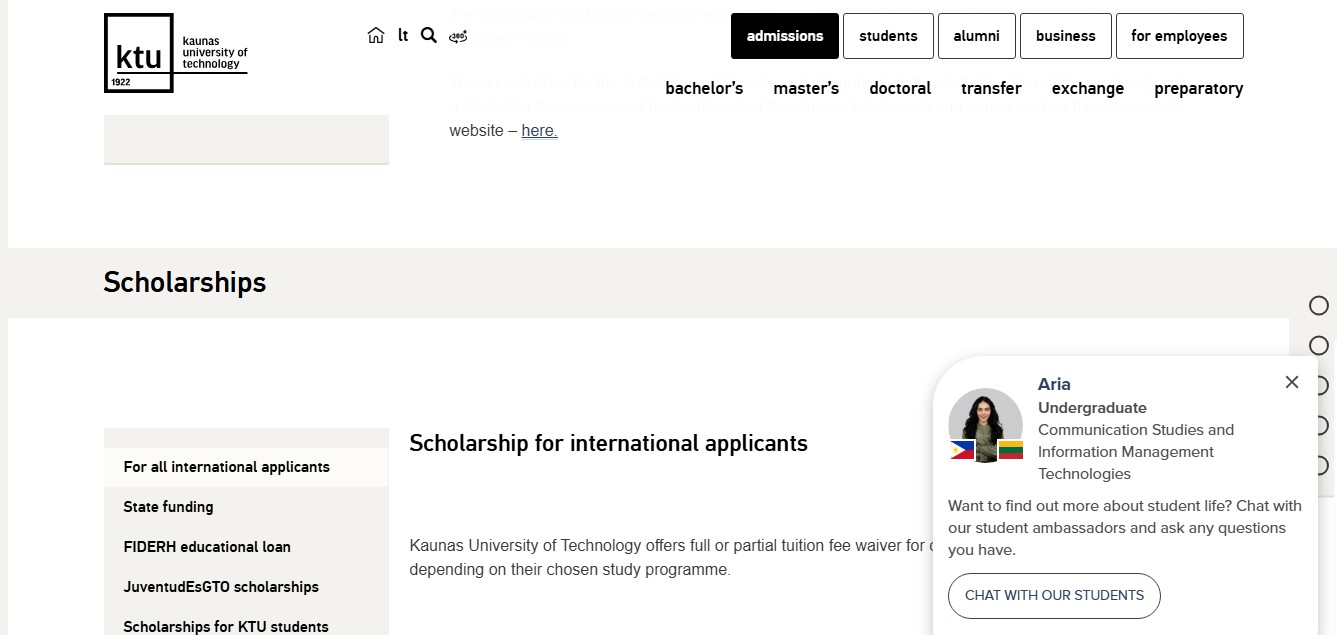Close the Aria chat popup
The image size is (1337, 635).
(1292, 382)
